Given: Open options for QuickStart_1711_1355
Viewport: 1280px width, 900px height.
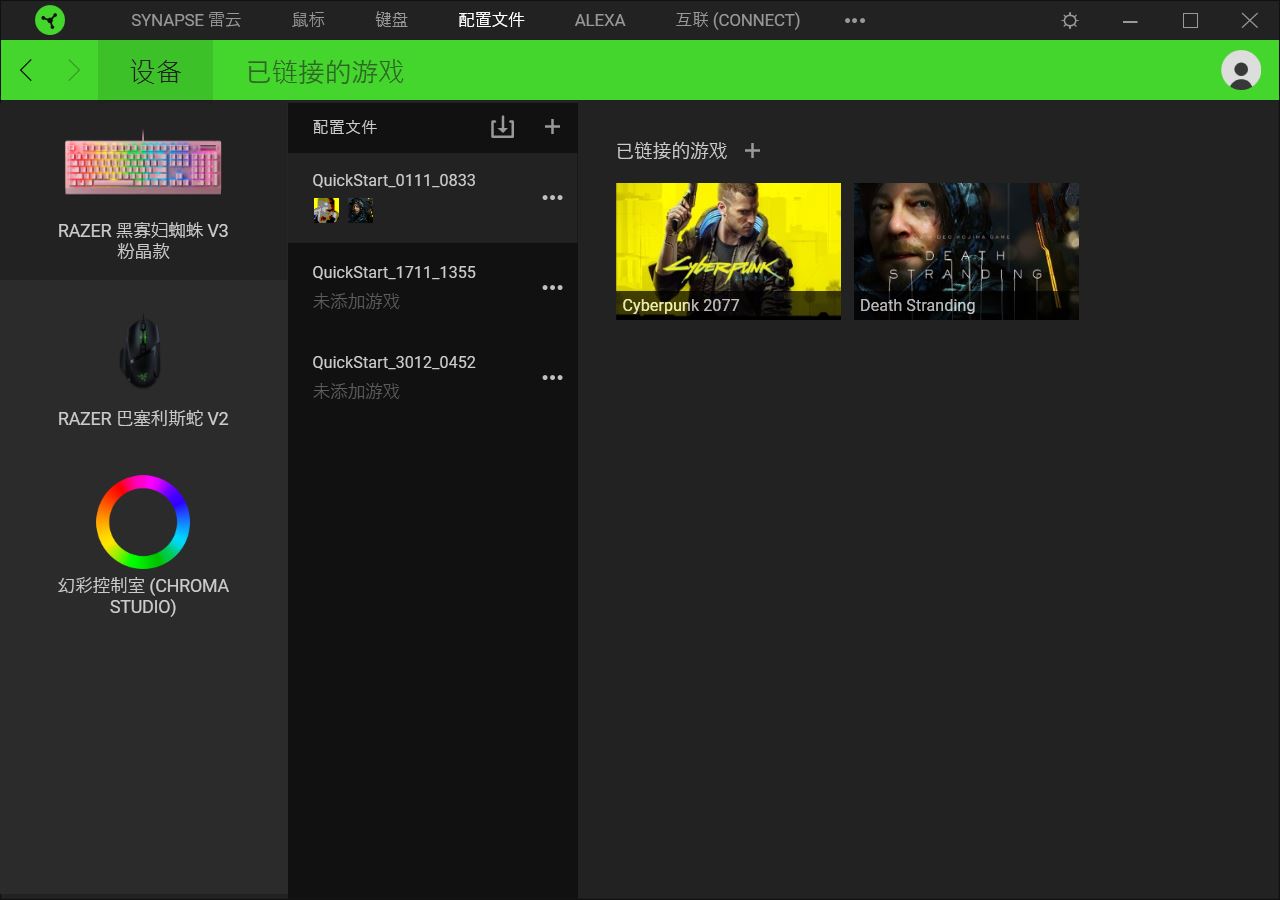Looking at the screenshot, I should point(552,288).
